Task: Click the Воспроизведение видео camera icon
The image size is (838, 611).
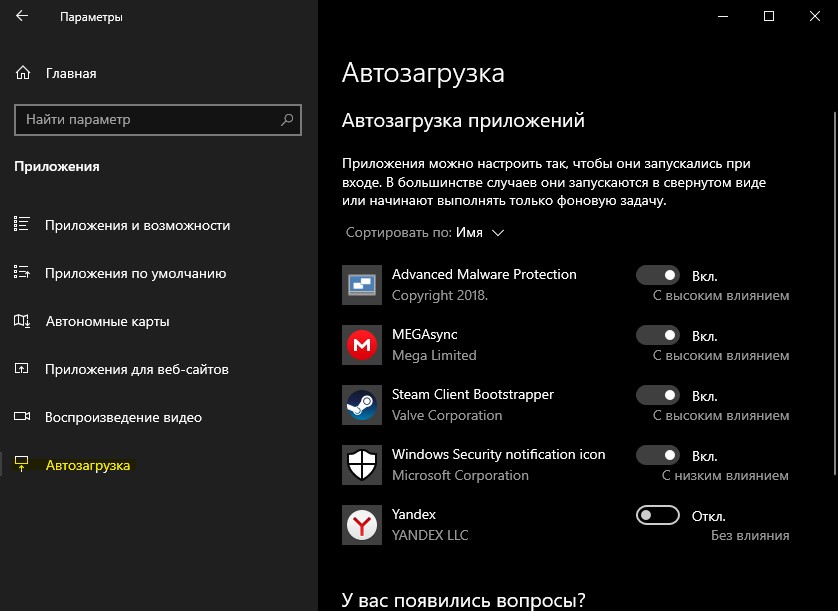Action: (x=22, y=416)
